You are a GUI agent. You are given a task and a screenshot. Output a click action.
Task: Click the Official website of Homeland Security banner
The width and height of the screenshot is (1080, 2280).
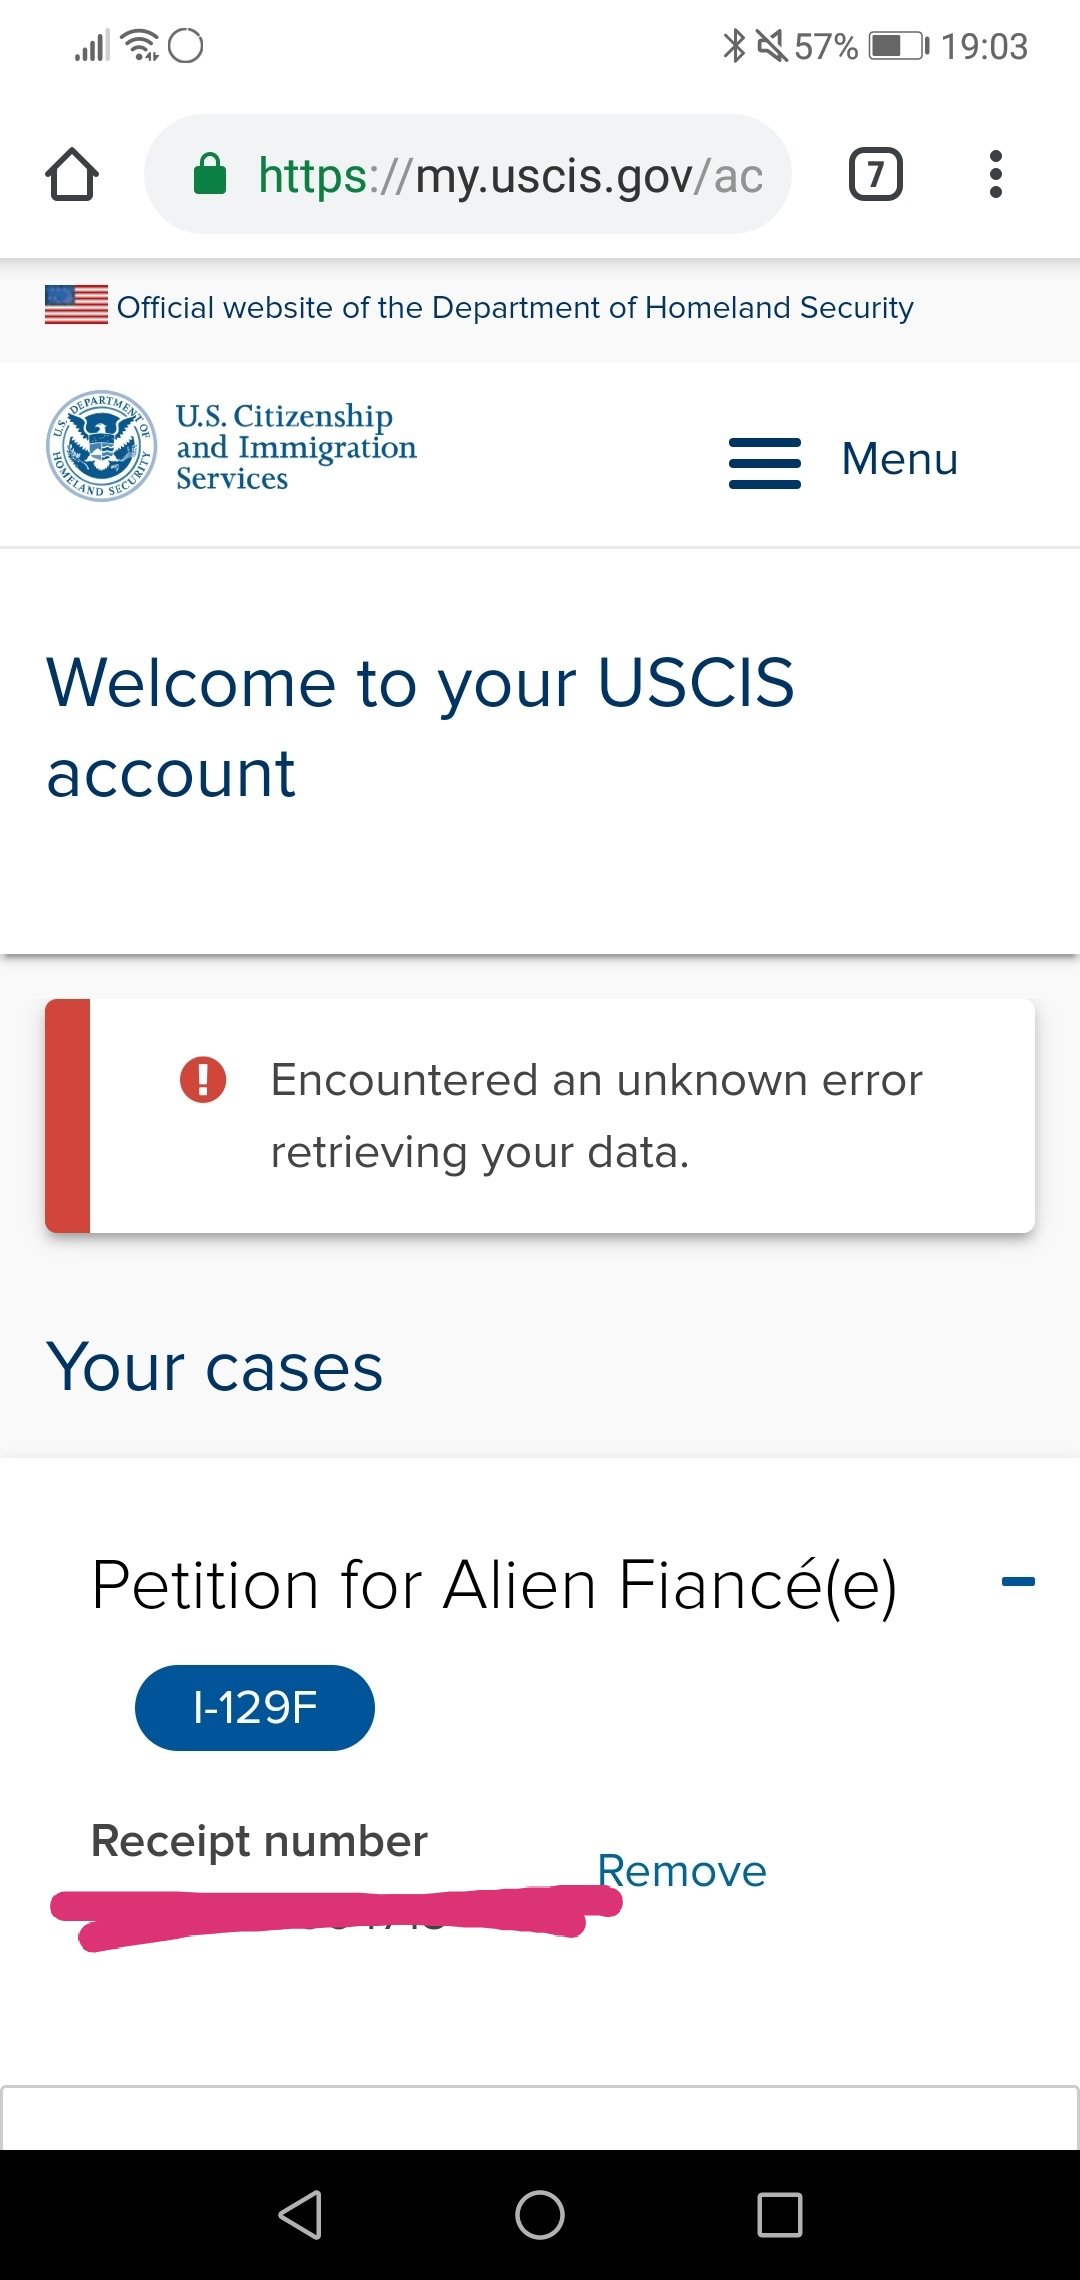[515, 307]
